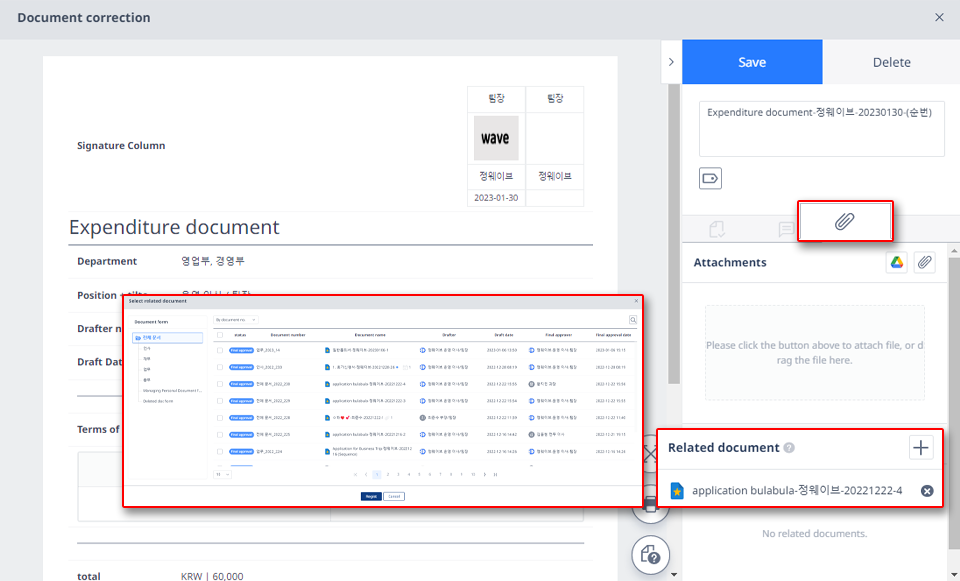This screenshot has width=960, height=581.
Task: Open the comments speech-bubble panel icon
Action: click(785, 228)
